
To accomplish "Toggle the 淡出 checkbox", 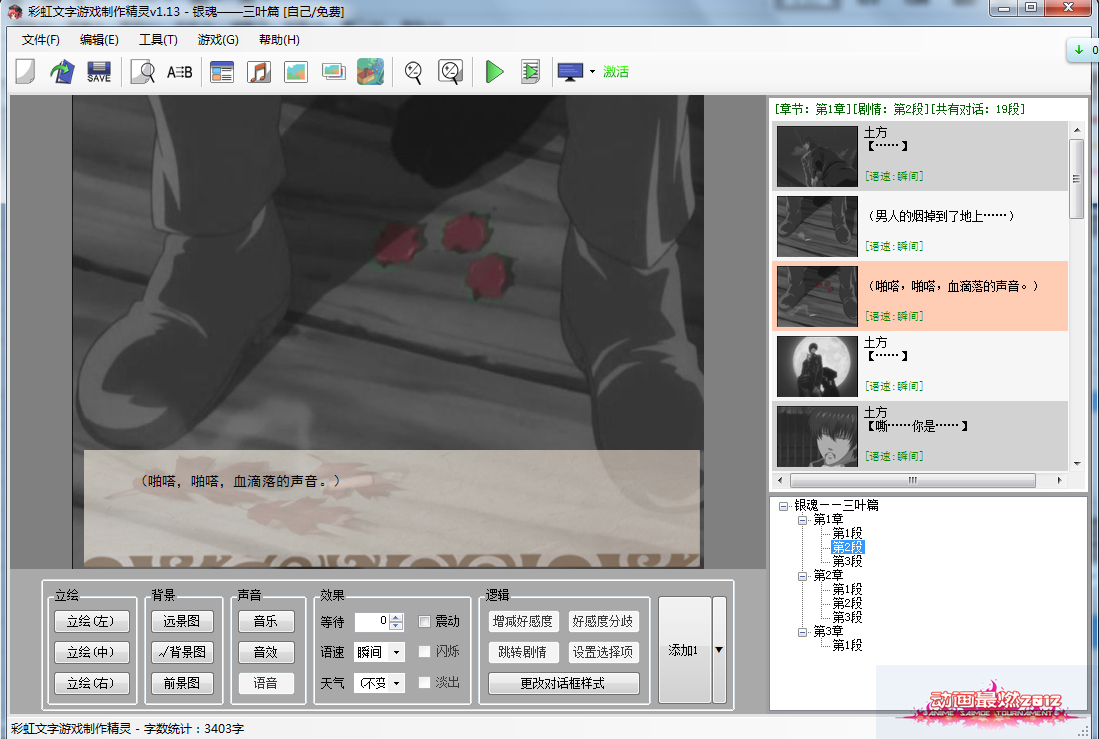I will tap(425, 683).
